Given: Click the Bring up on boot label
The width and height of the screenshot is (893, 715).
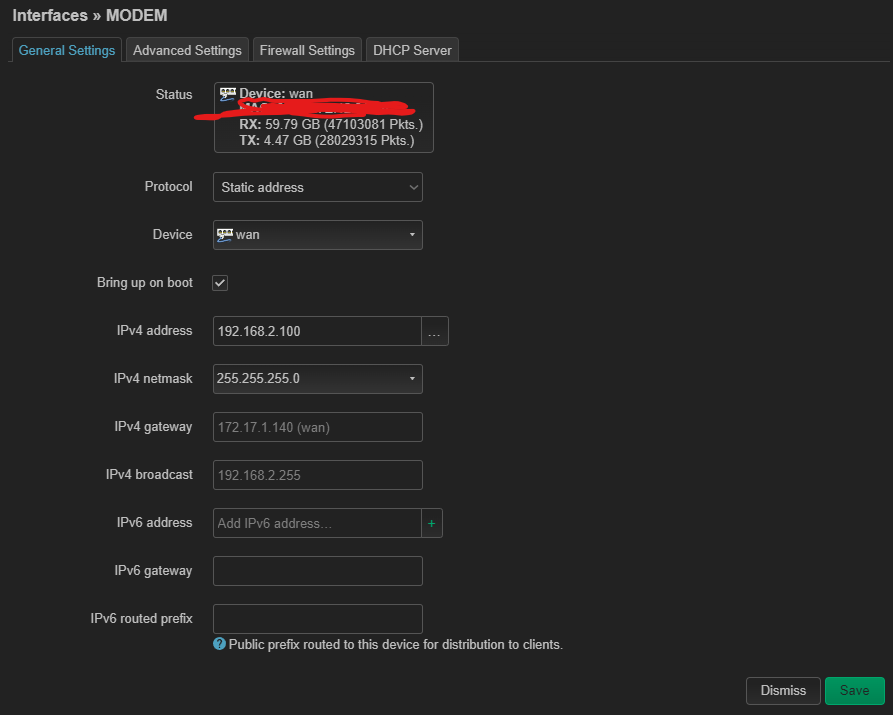Looking at the screenshot, I should click(x=145, y=283).
